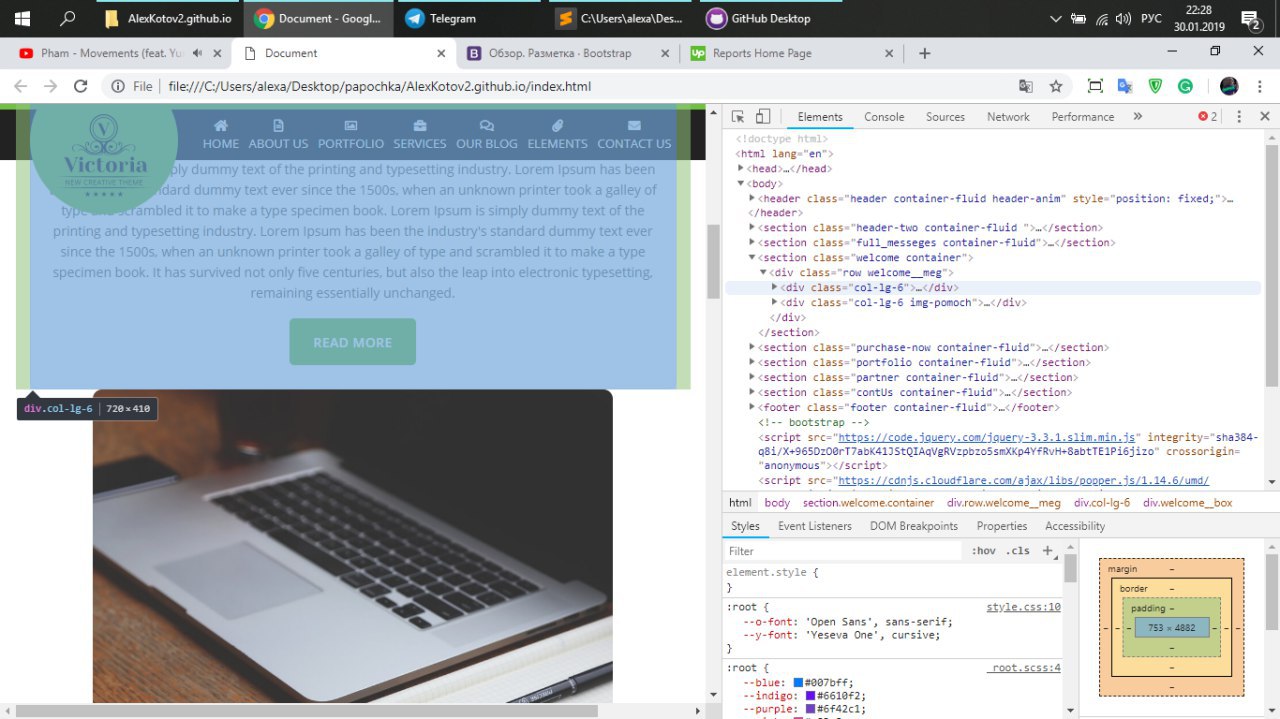Click the PORTFOLIO nav icon on webpage
The image size is (1280, 719).
351,126
